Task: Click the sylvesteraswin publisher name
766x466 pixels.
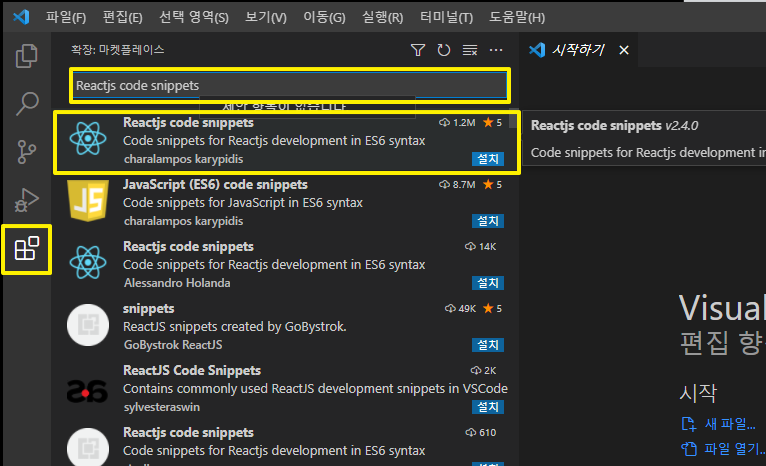Action: (x=162, y=407)
